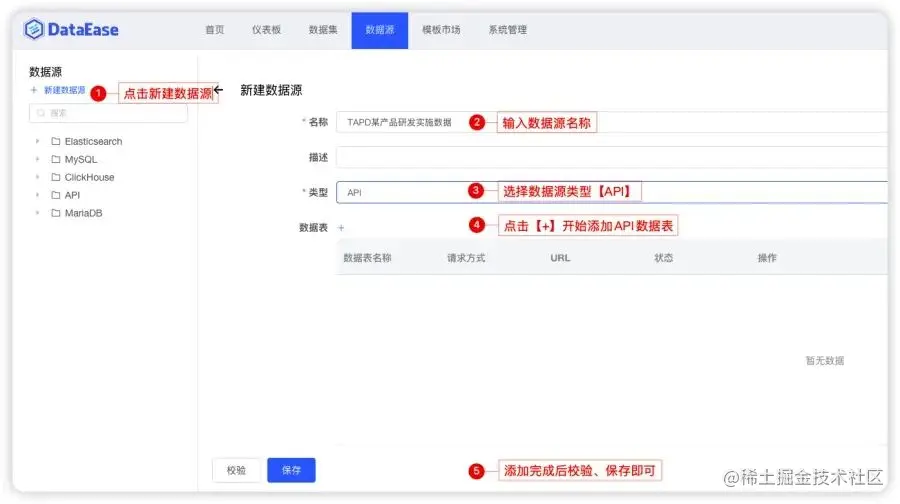
Task: Expand the Elasticsearch tree arrow
Action: pos(37,141)
